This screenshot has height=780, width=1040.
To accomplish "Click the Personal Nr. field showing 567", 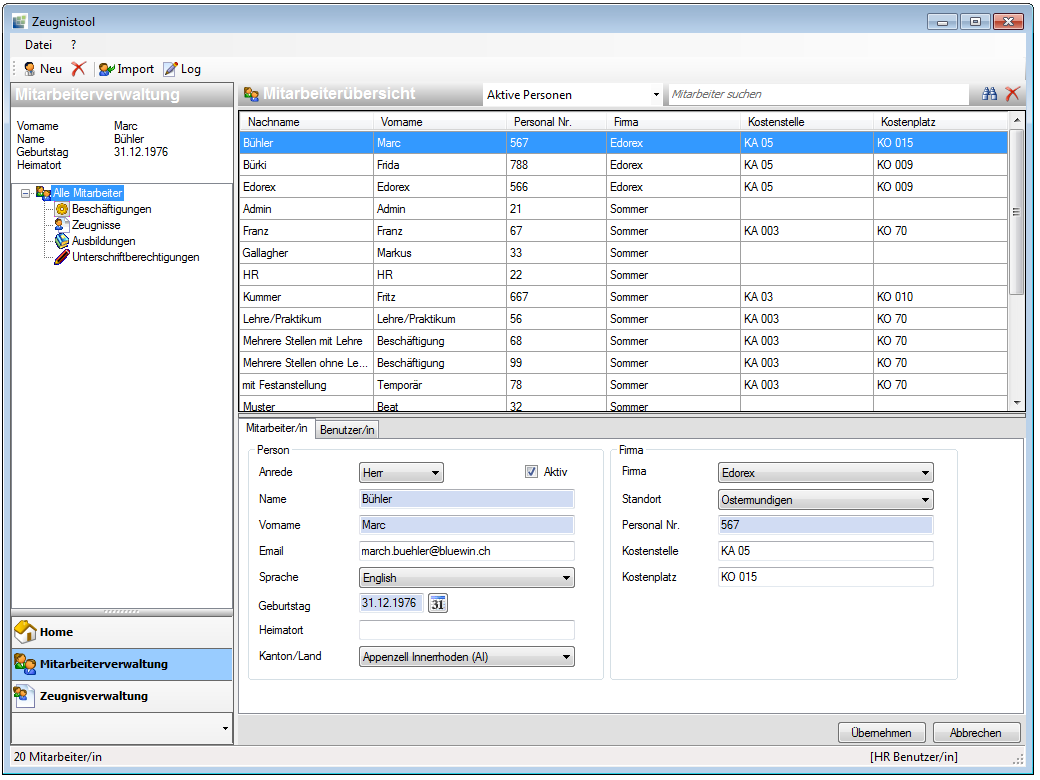I will click(x=825, y=525).
